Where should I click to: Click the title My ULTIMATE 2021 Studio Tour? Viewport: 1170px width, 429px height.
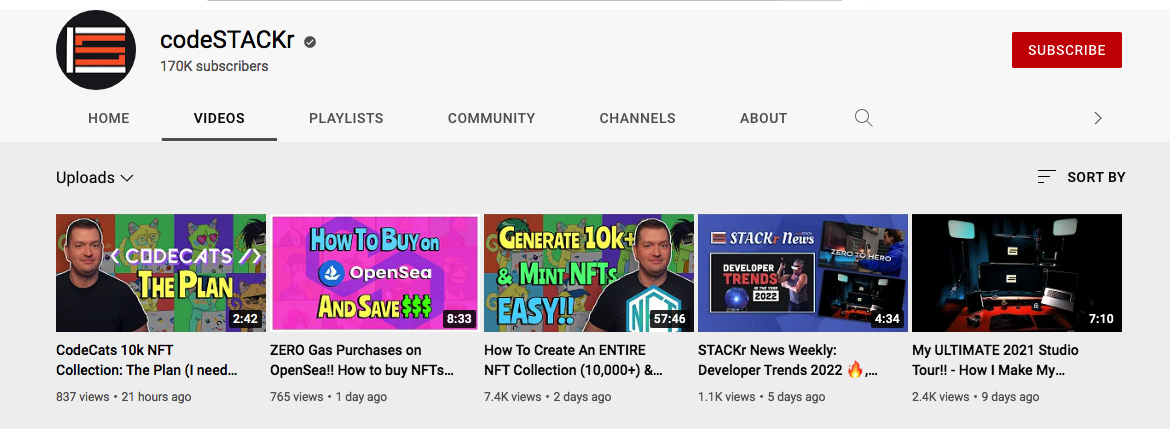coord(995,360)
